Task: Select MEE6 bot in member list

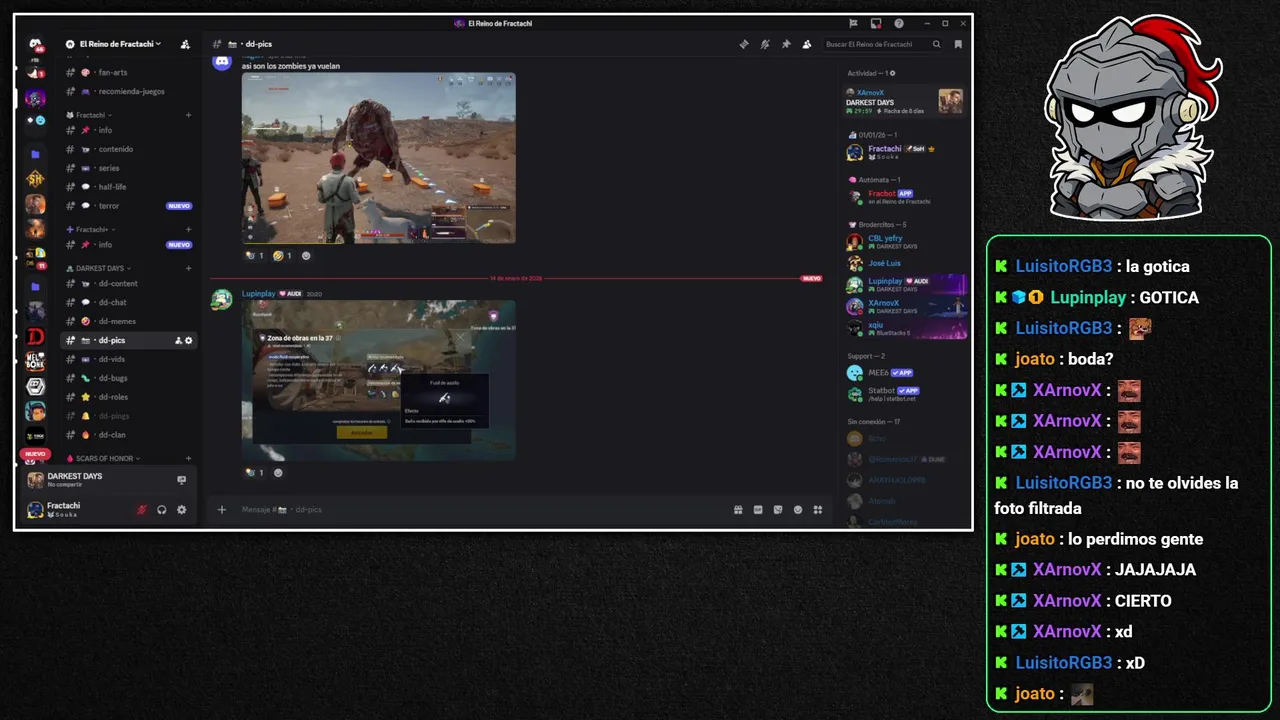Action: click(905, 373)
